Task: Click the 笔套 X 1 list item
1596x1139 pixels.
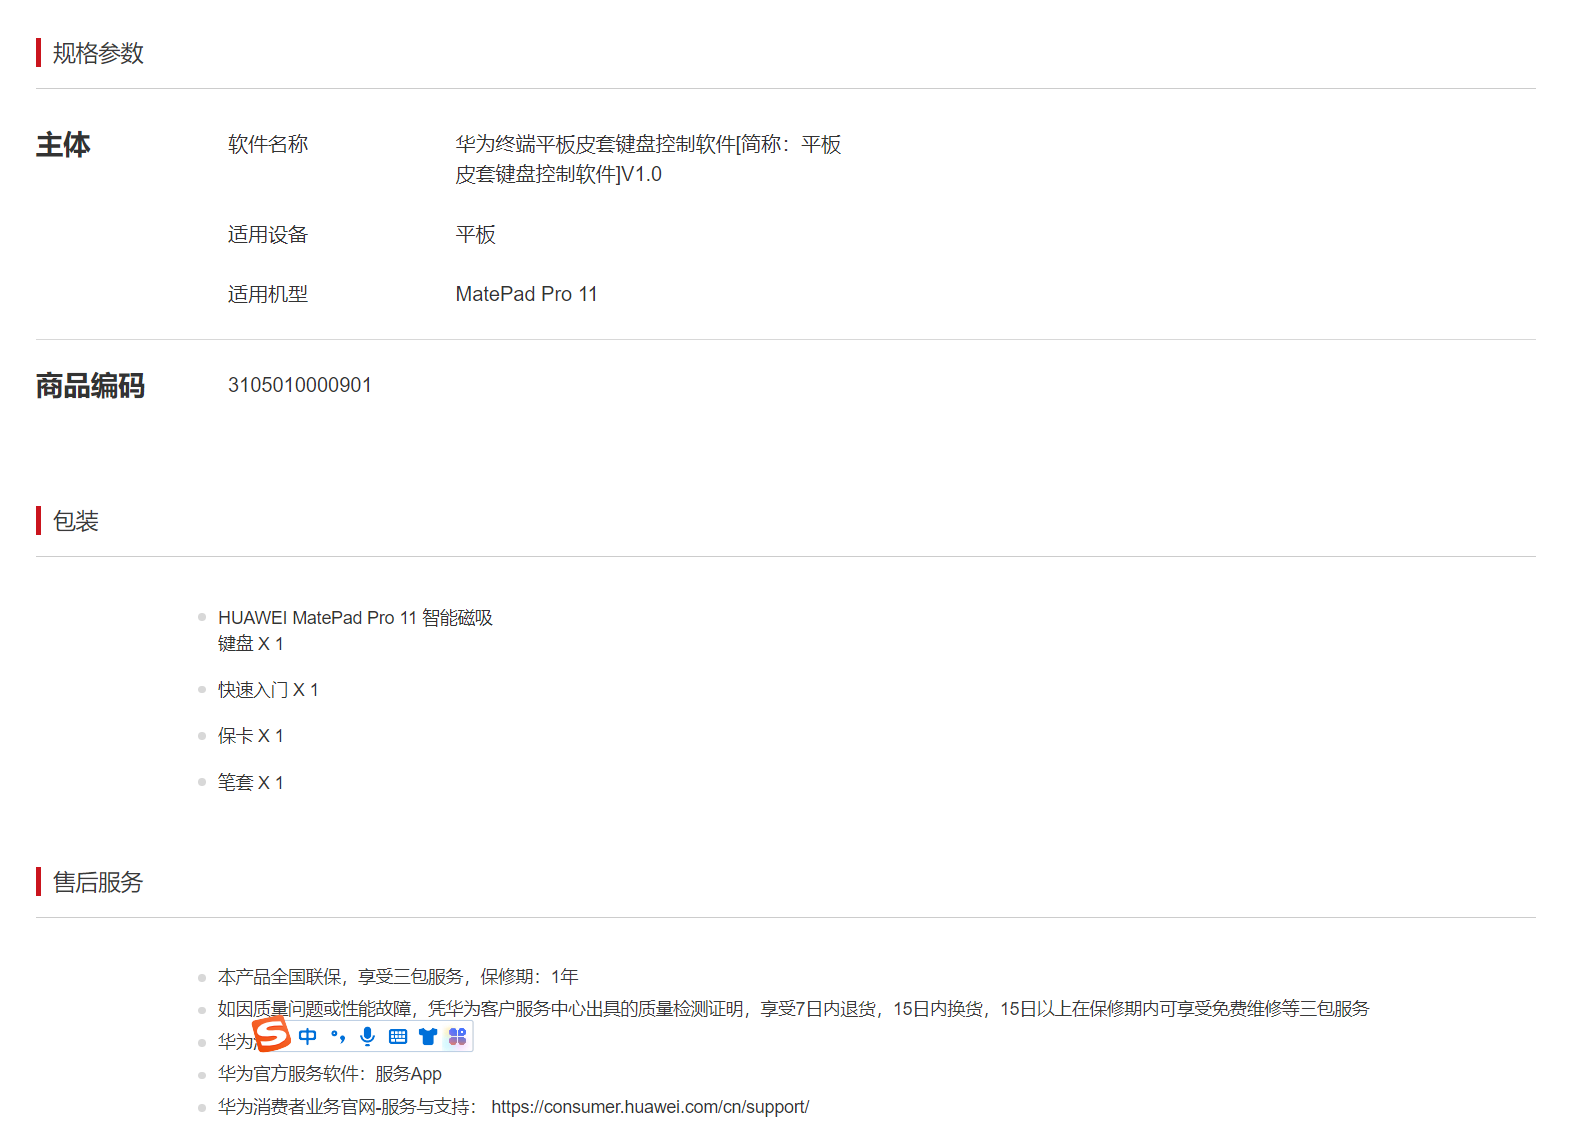Action: click(251, 783)
